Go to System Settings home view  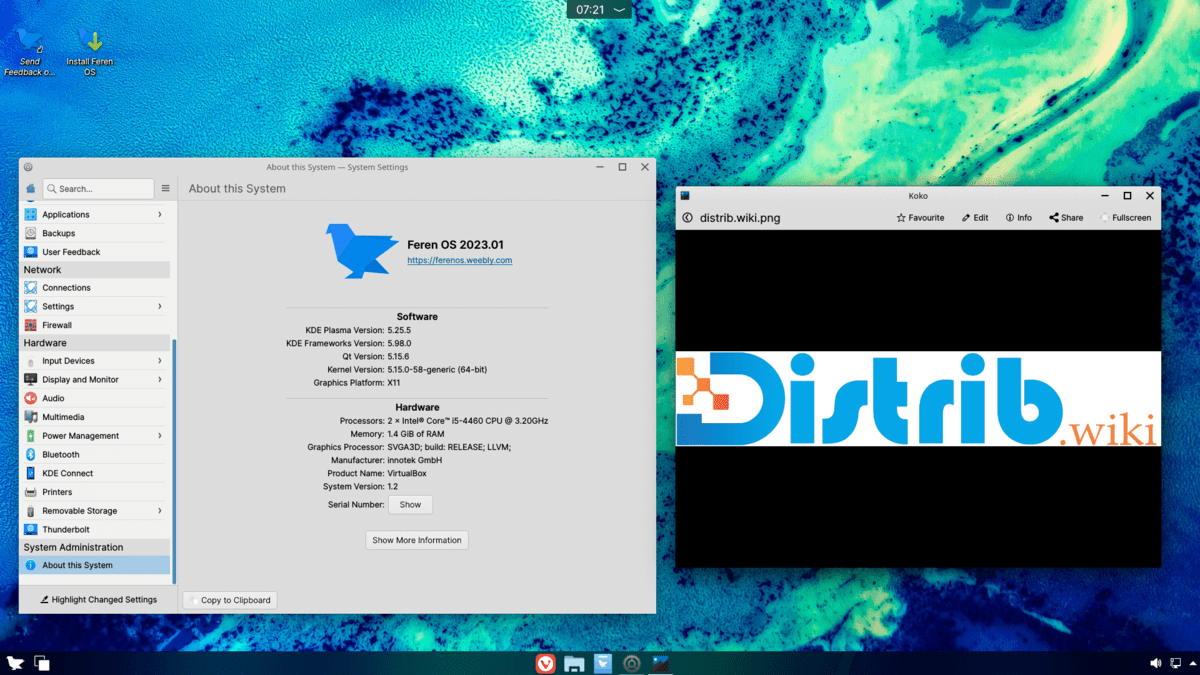tap(30, 188)
